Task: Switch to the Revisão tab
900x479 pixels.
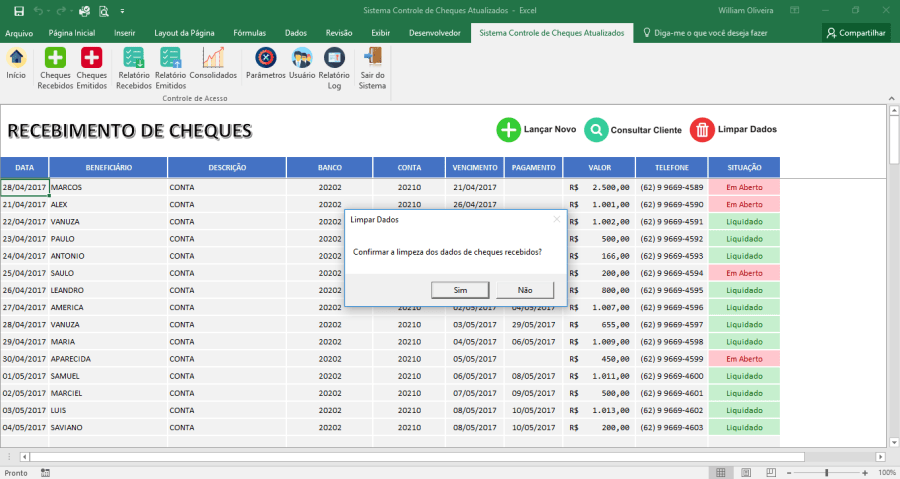Action: point(339,33)
